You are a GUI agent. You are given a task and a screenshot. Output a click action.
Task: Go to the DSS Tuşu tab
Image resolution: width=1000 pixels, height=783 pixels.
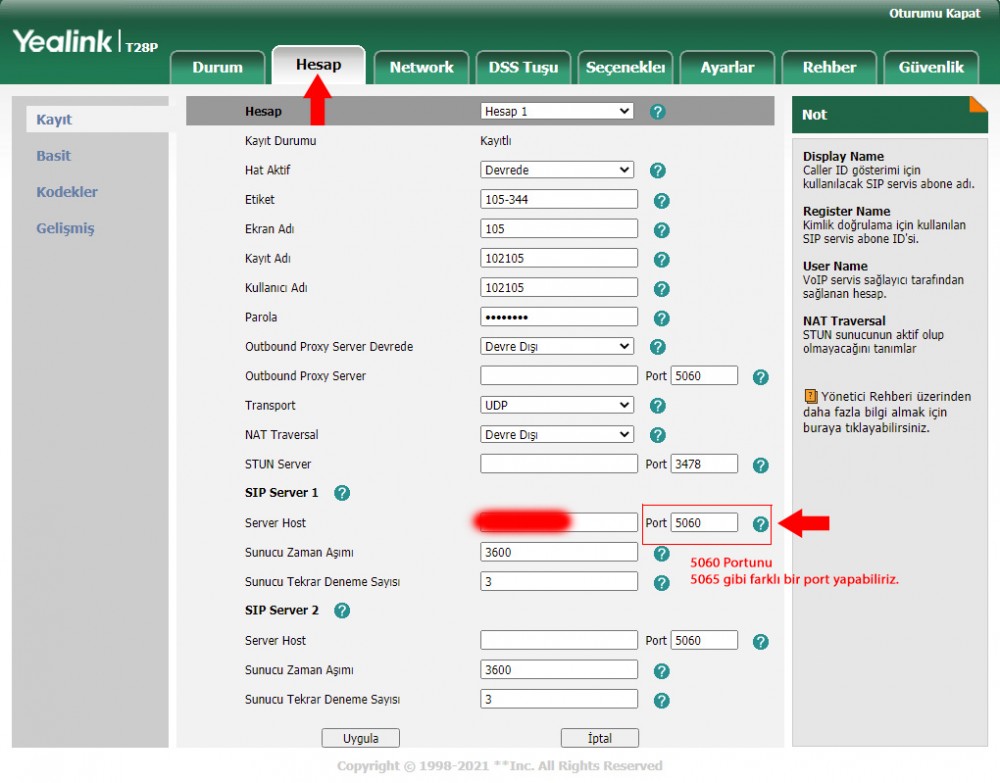pos(523,68)
